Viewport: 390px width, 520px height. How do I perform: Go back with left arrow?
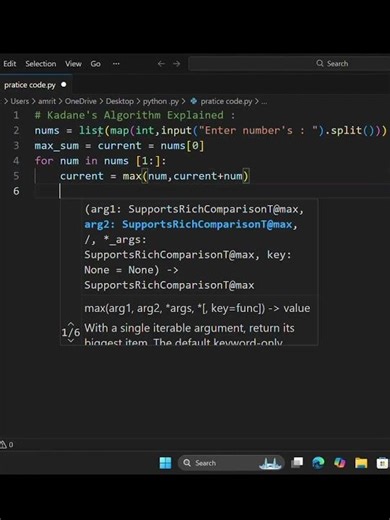point(161,64)
